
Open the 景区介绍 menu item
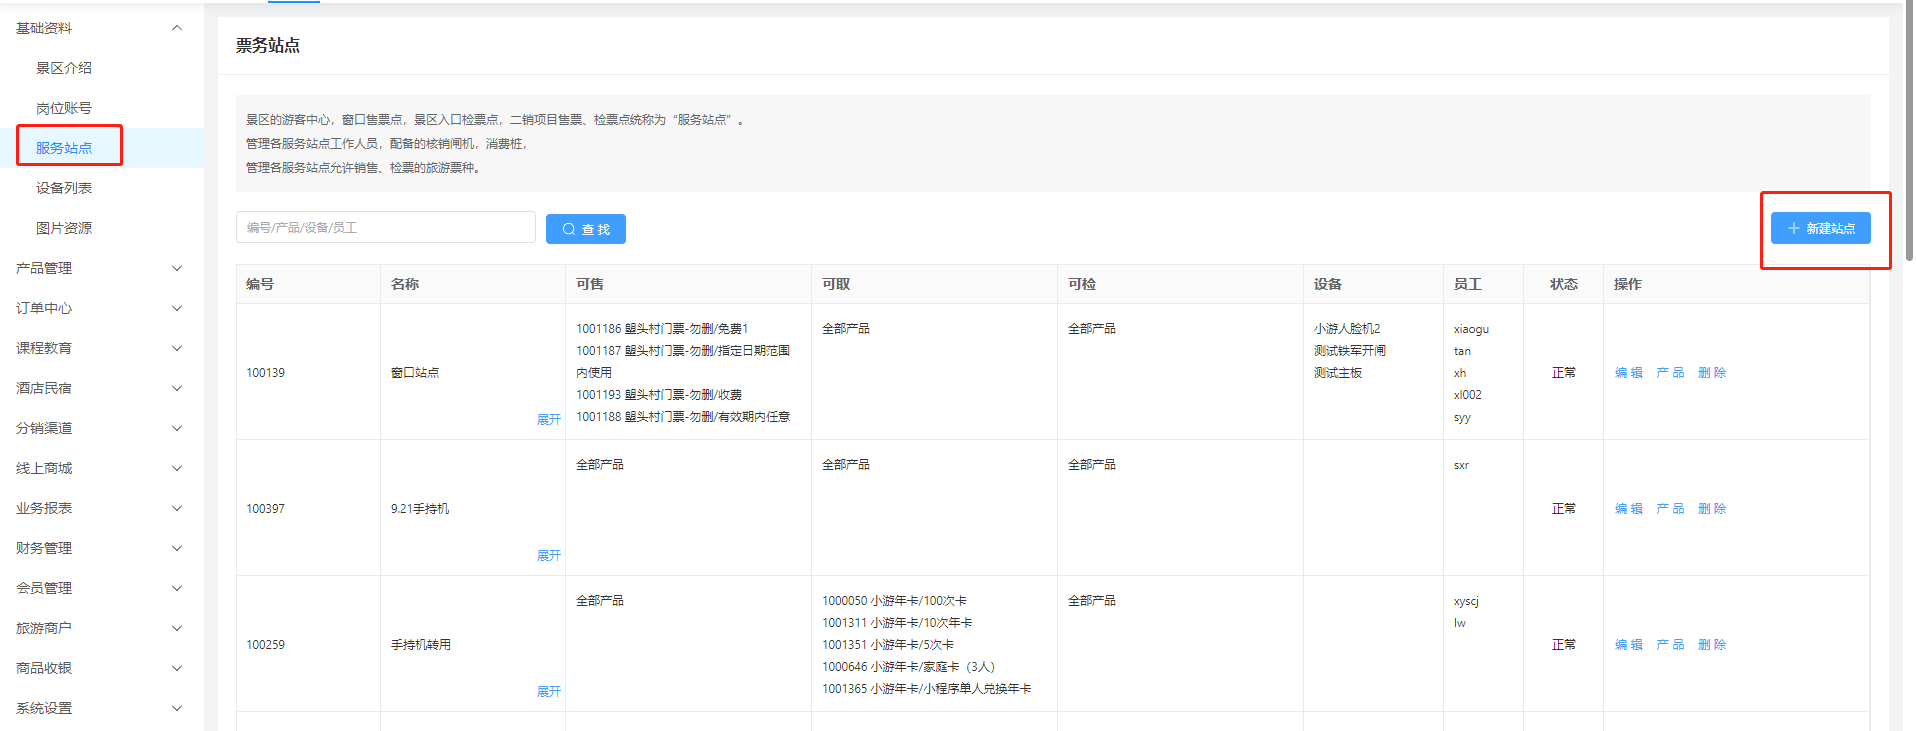(x=64, y=68)
